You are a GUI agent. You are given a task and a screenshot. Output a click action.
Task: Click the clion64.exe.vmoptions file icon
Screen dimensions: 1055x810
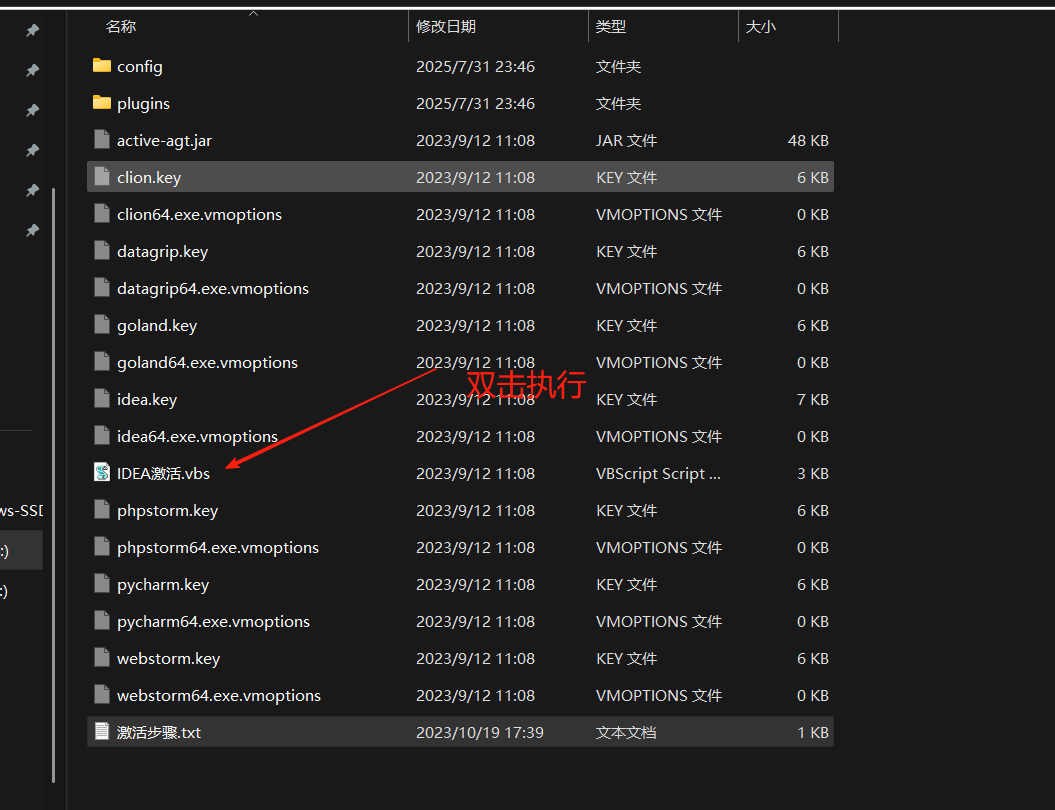click(x=102, y=213)
